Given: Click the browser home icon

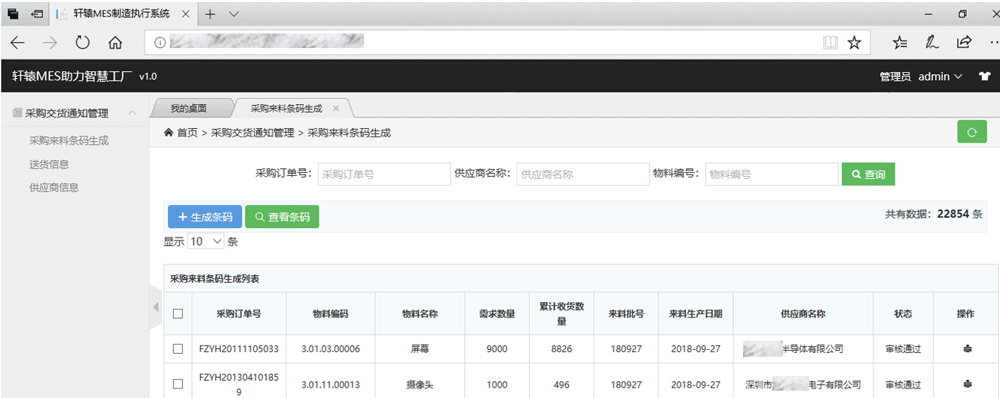Looking at the screenshot, I should (x=115, y=43).
